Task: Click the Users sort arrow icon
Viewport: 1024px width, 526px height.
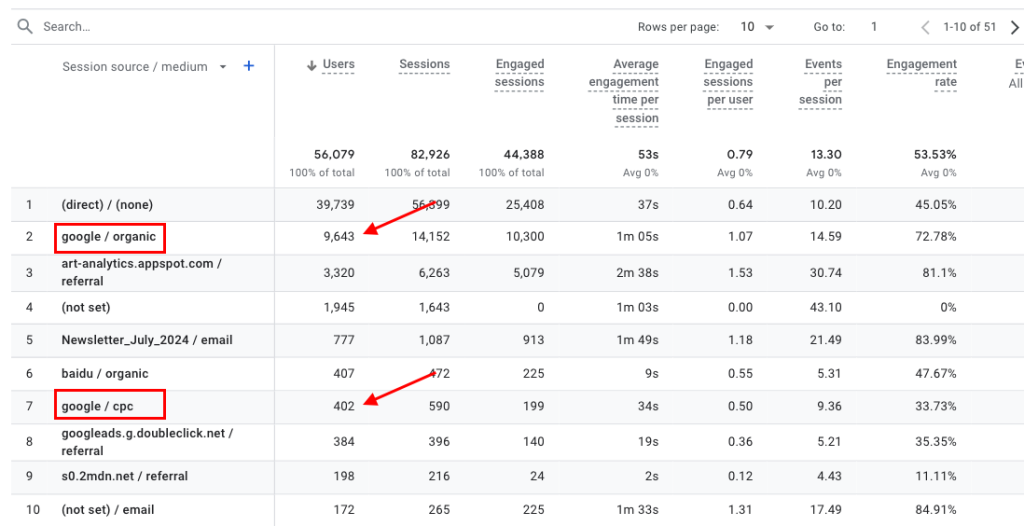Action: pos(311,65)
